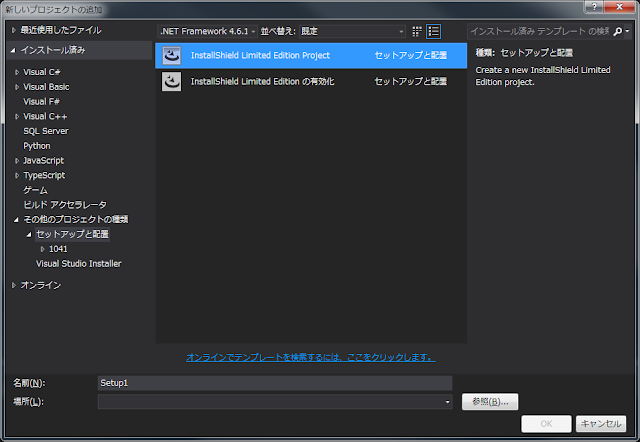Viewport: 640px width, 442px height.
Task: Select セットアップと配置 tree item
Action: click(72, 234)
